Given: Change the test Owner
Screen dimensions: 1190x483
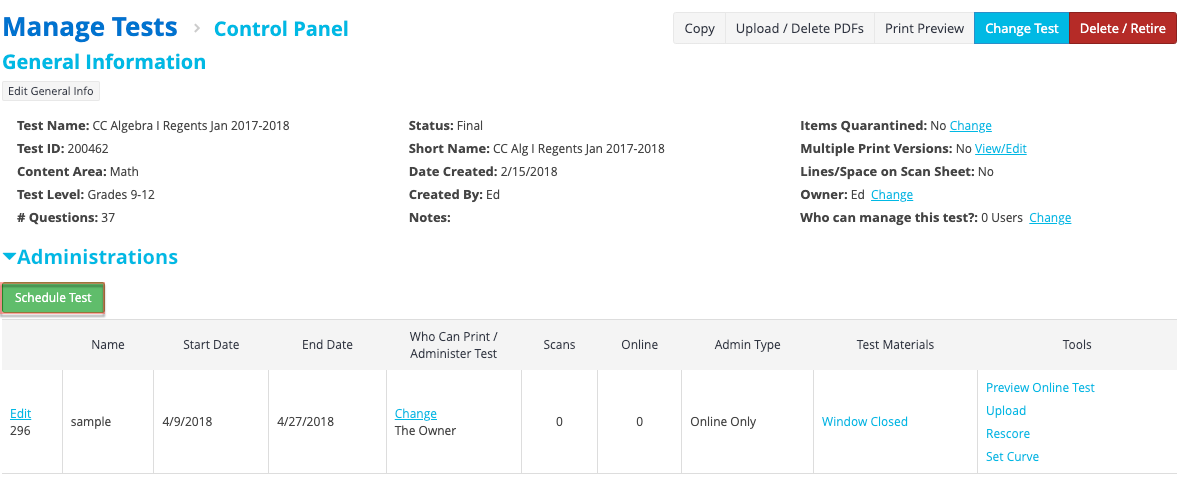Looking at the screenshot, I should point(892,194).
